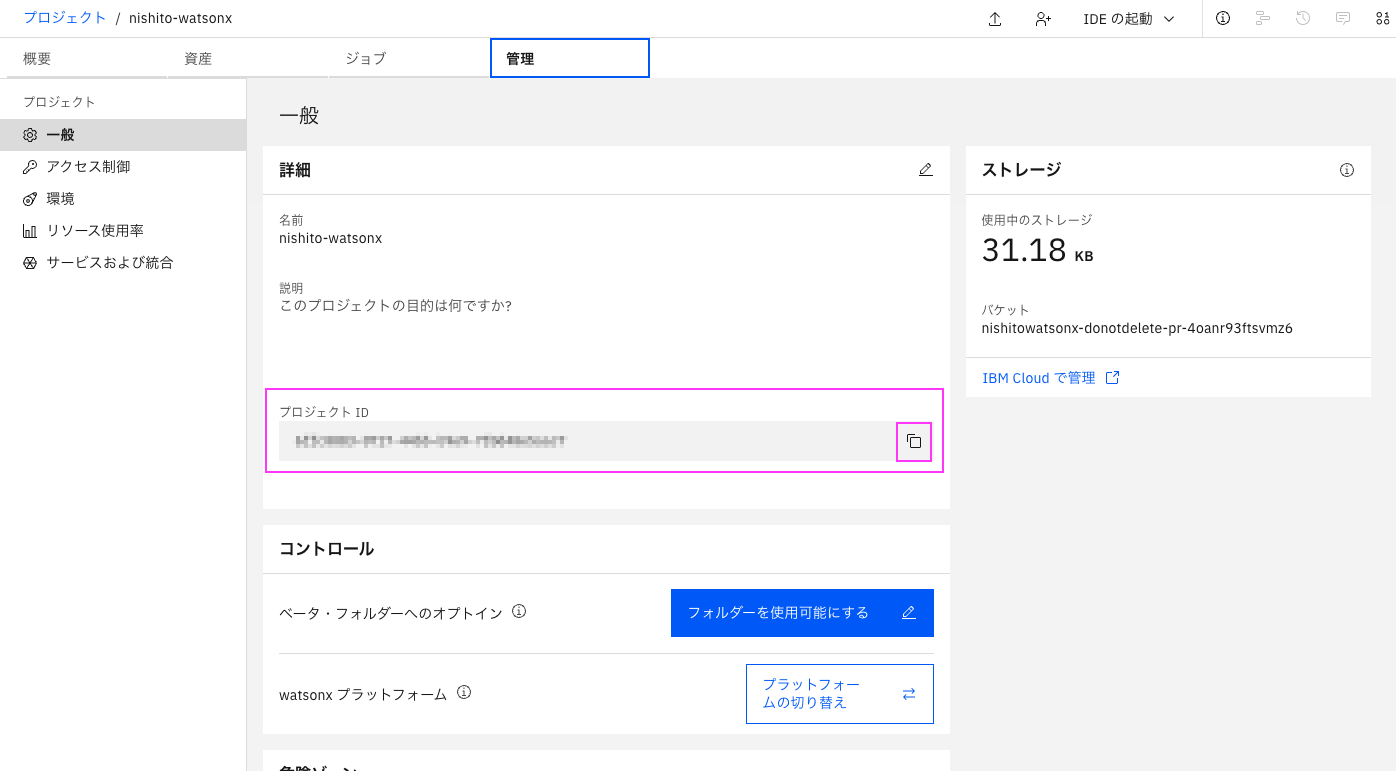Click the external link icon after IBM Cloud で管理

[x=1113, y=378]
